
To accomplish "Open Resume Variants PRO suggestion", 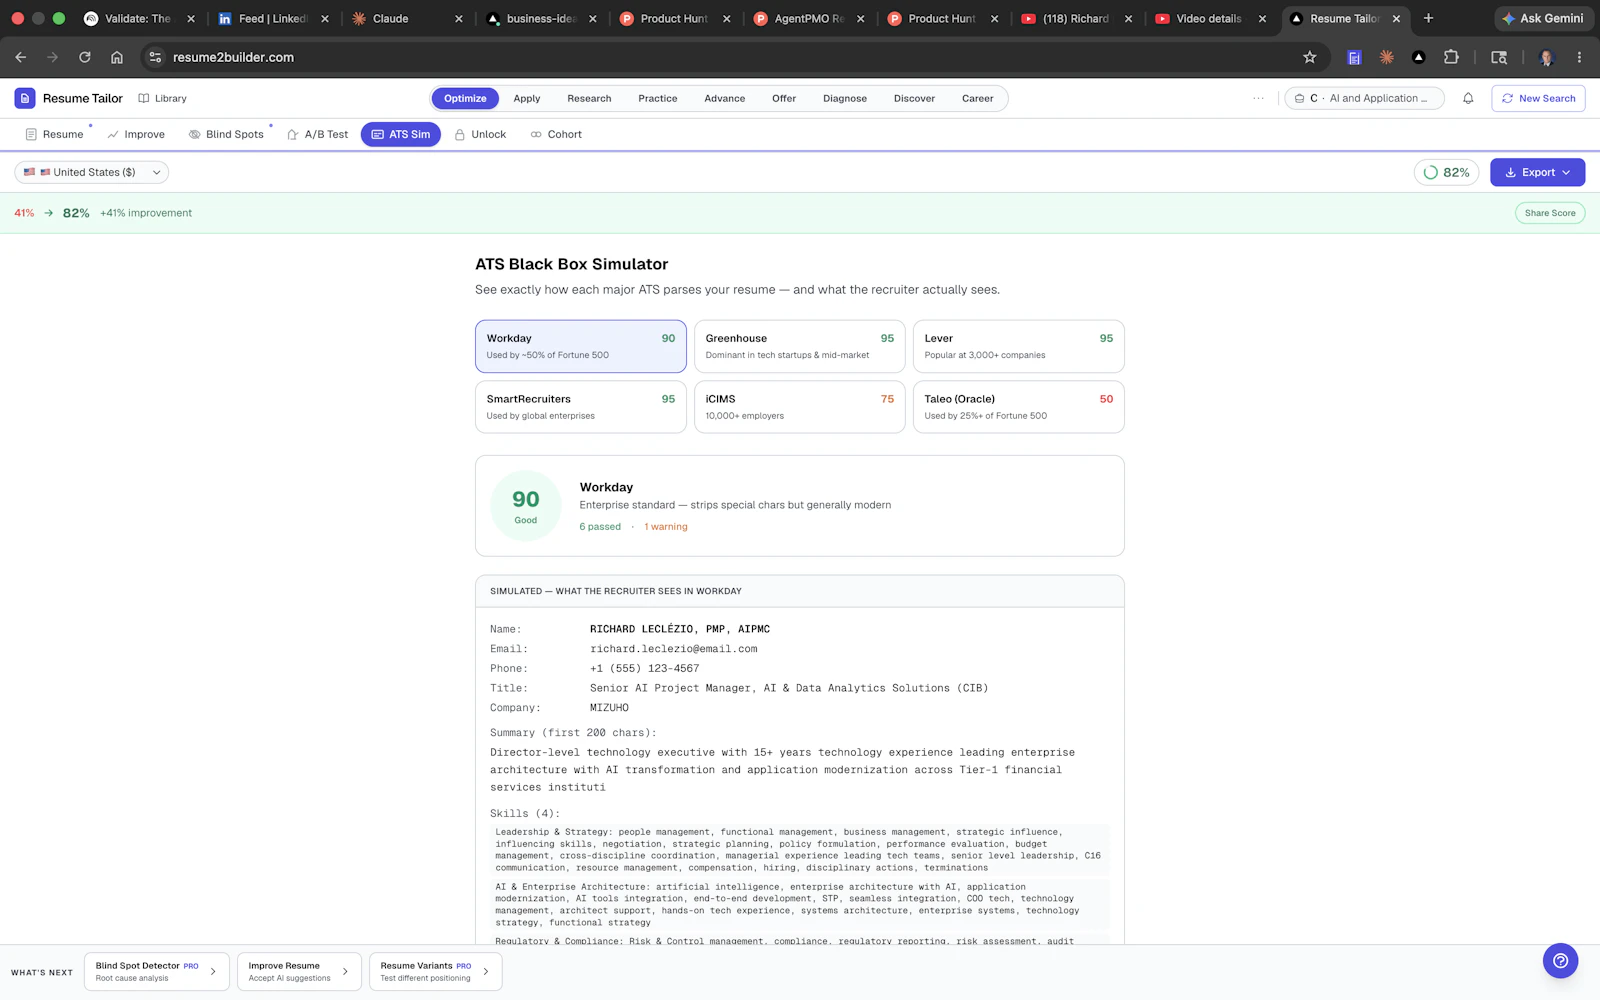I will (435, 972).
